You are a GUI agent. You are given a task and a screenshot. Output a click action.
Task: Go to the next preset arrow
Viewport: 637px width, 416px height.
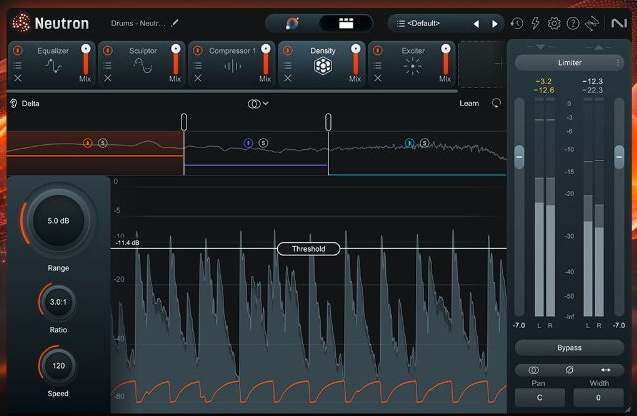pos(494,24)
